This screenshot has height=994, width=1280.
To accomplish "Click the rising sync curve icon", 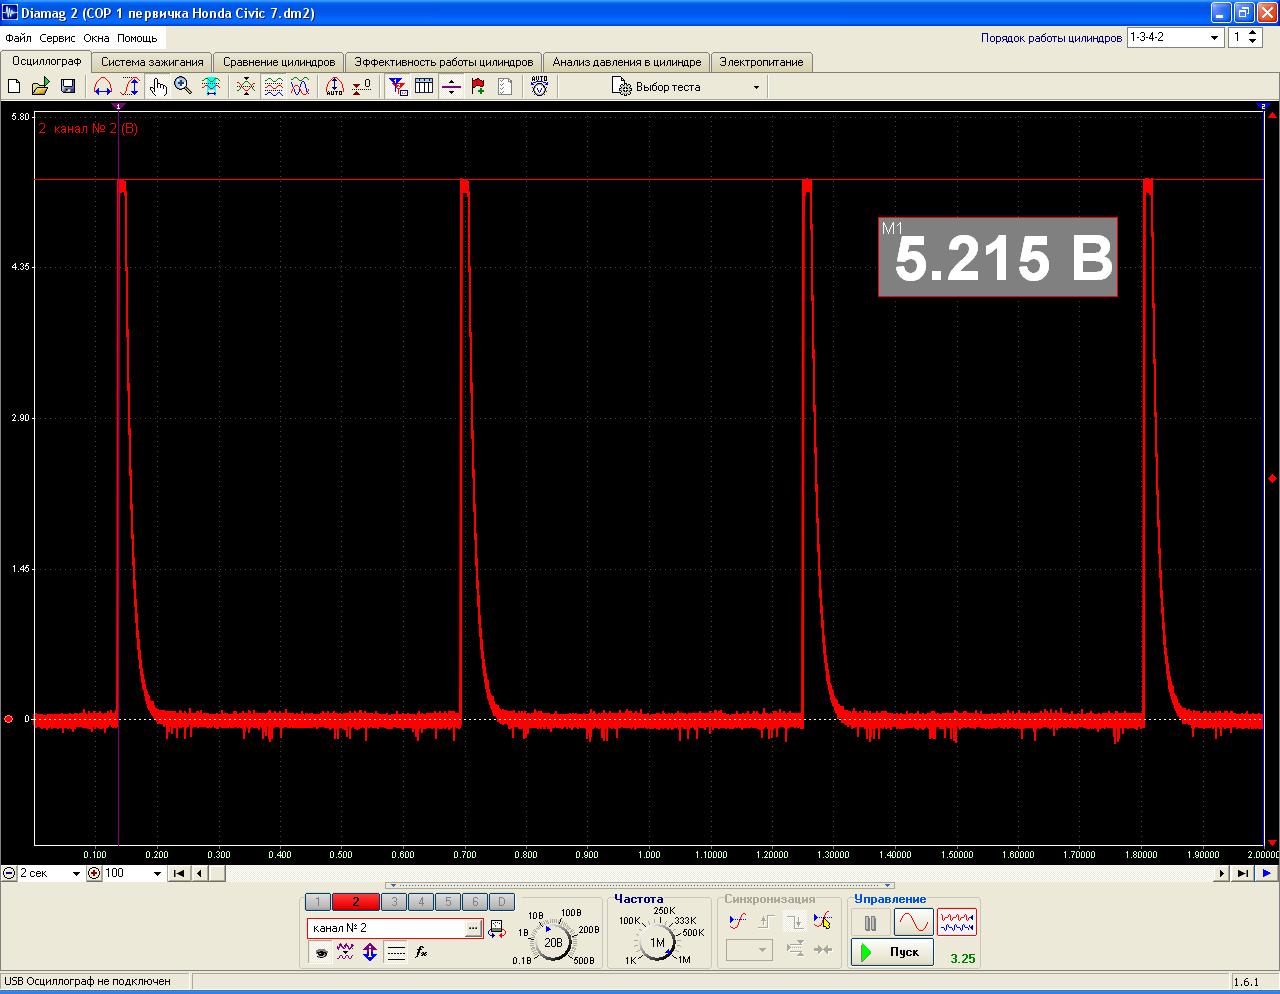I will [x=738, y=921].
